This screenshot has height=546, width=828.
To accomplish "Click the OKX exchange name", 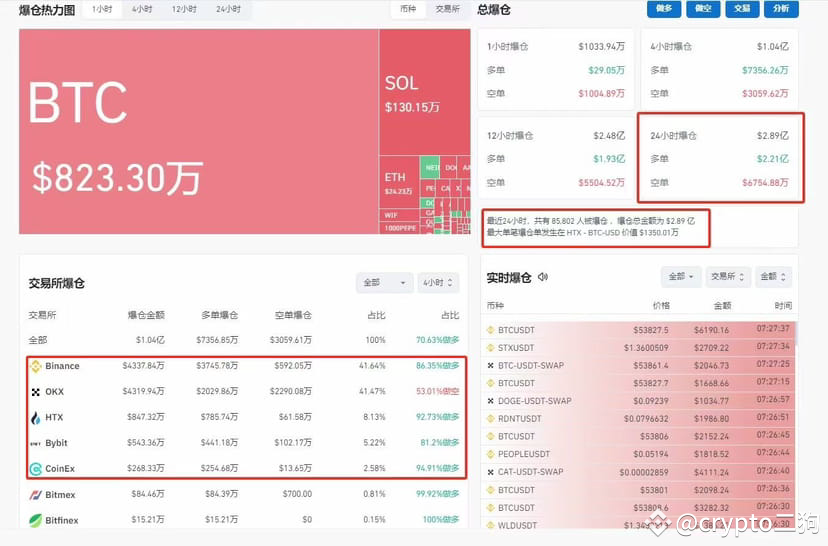I will tap(54, 392).
